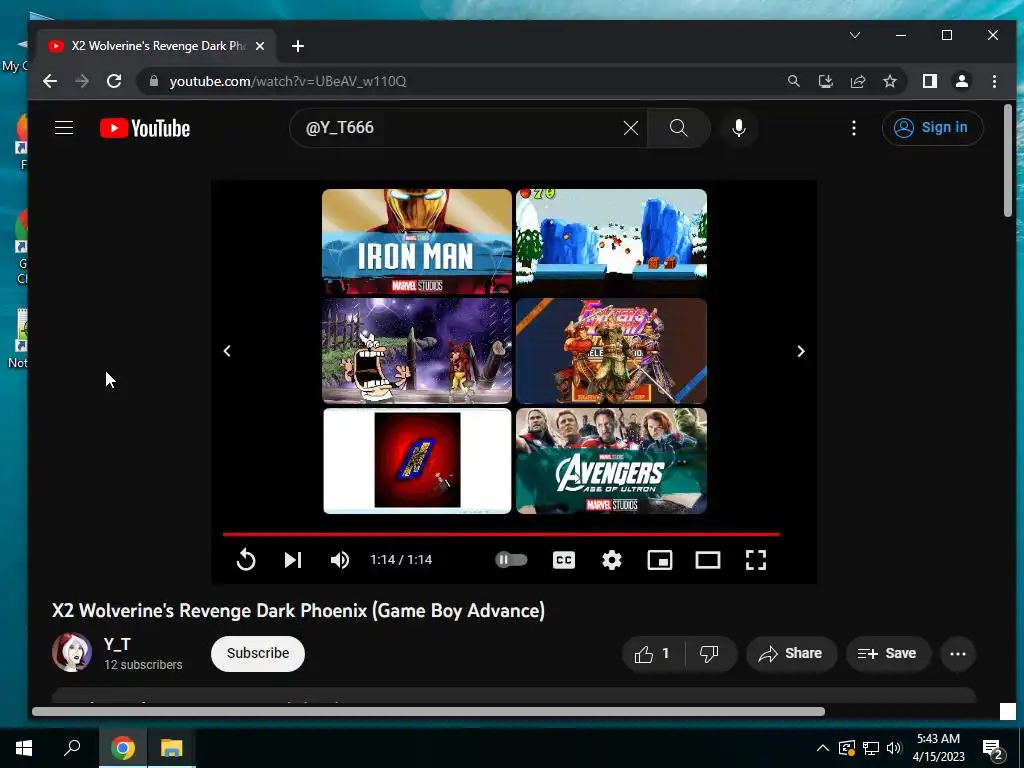This screenshot has width=1024, height=768.
Task: Open the Y_T channel avatar
Action: pos(72,652)
